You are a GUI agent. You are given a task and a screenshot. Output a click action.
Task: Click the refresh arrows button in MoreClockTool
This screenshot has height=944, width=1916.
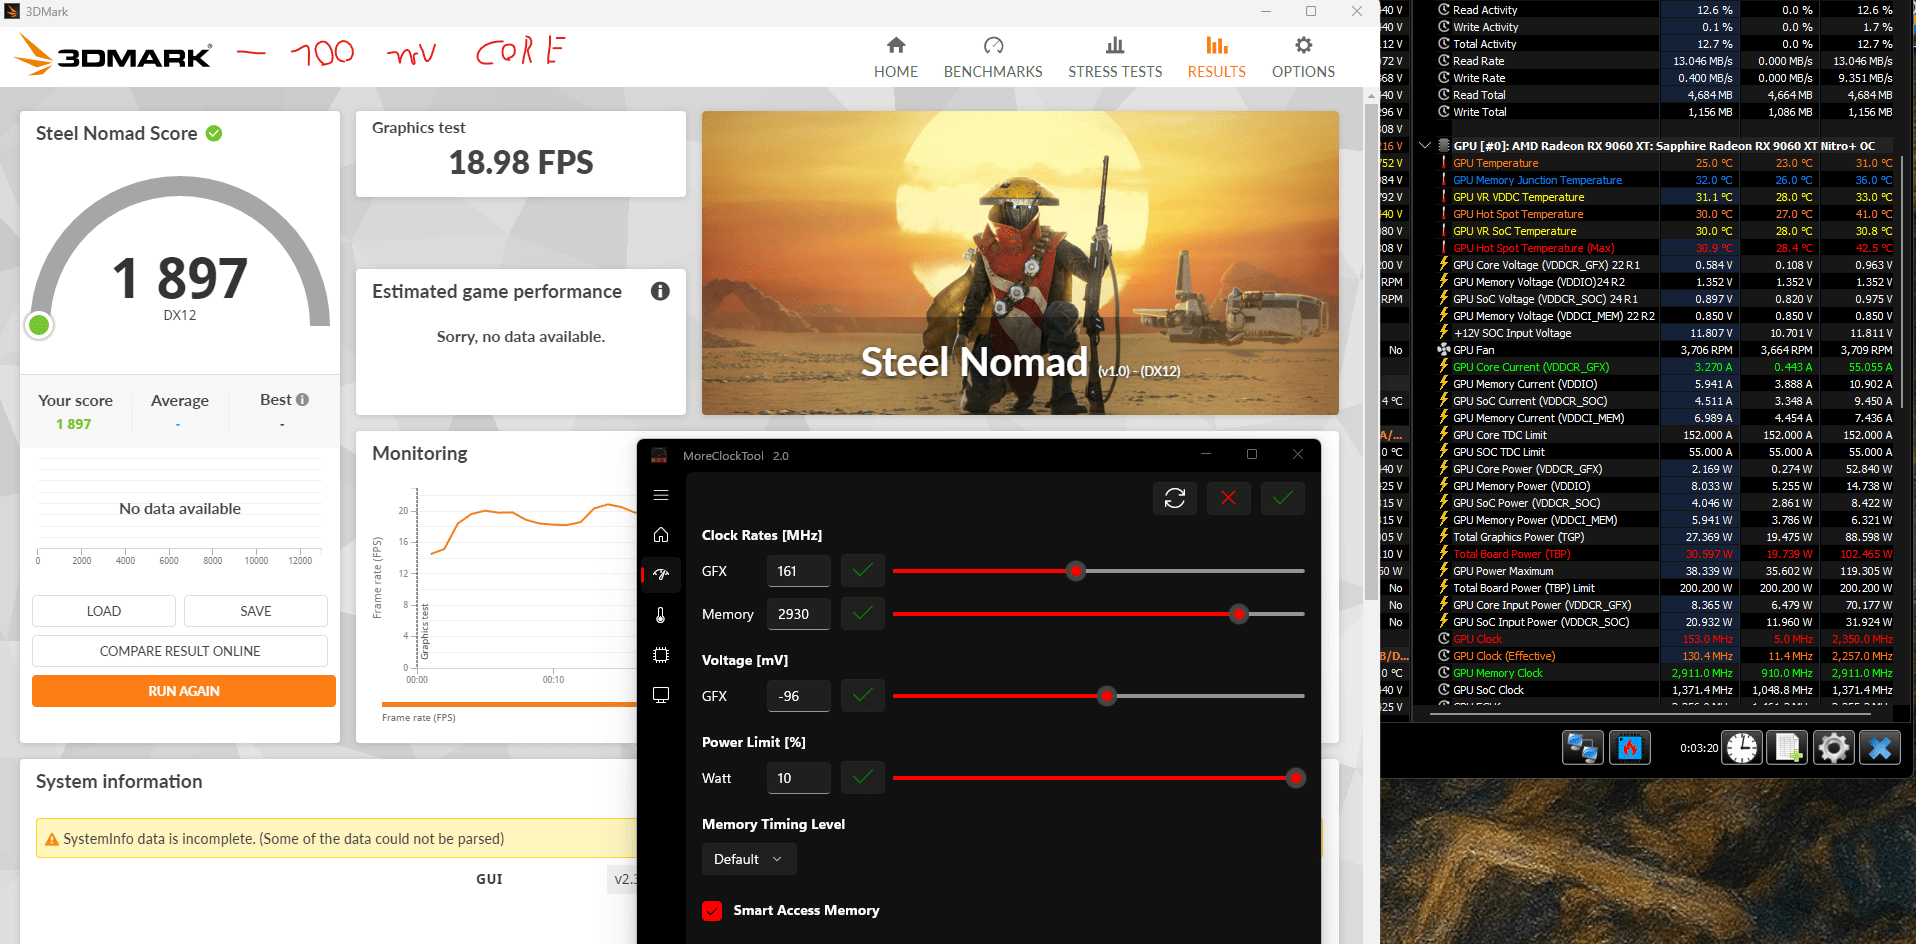[1175, 498]
